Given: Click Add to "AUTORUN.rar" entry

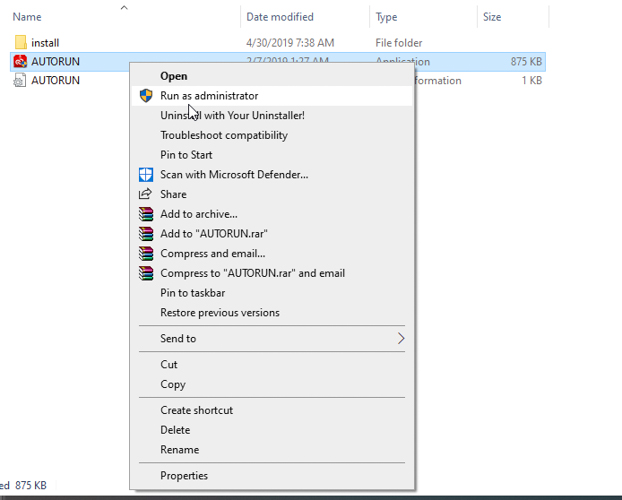Looking at the screenshot, I should pyautogui.click(x=214, y=233).
